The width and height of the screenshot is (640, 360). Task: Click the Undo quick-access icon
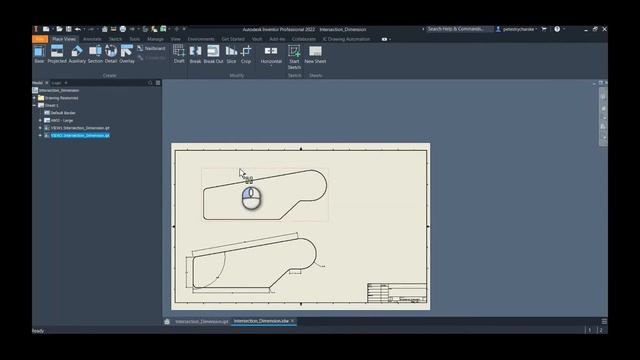(78, 29)
